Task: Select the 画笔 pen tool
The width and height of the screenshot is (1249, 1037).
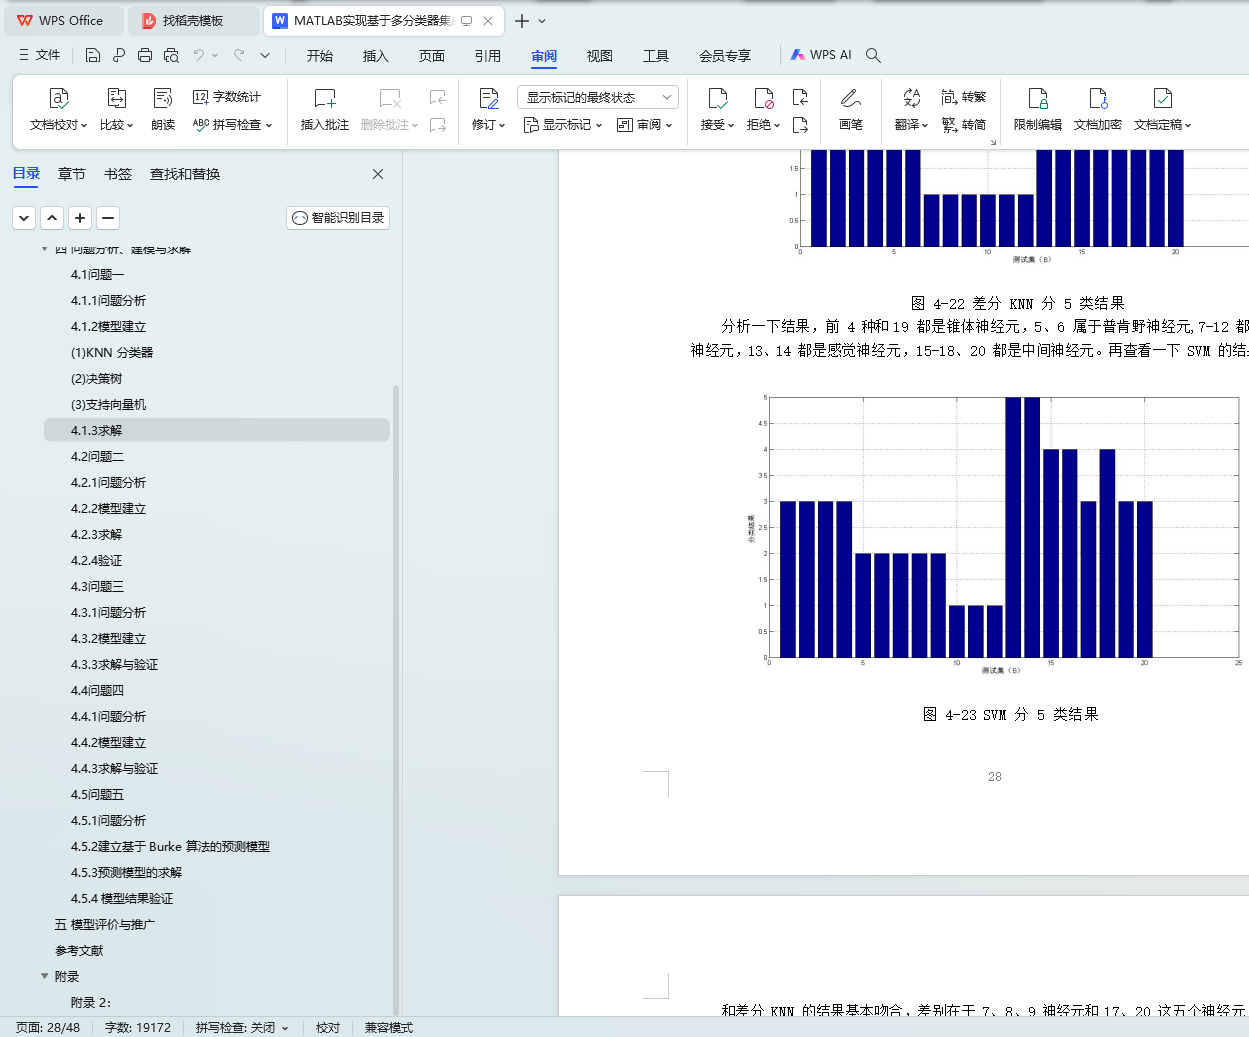Action: click(851, 110)
